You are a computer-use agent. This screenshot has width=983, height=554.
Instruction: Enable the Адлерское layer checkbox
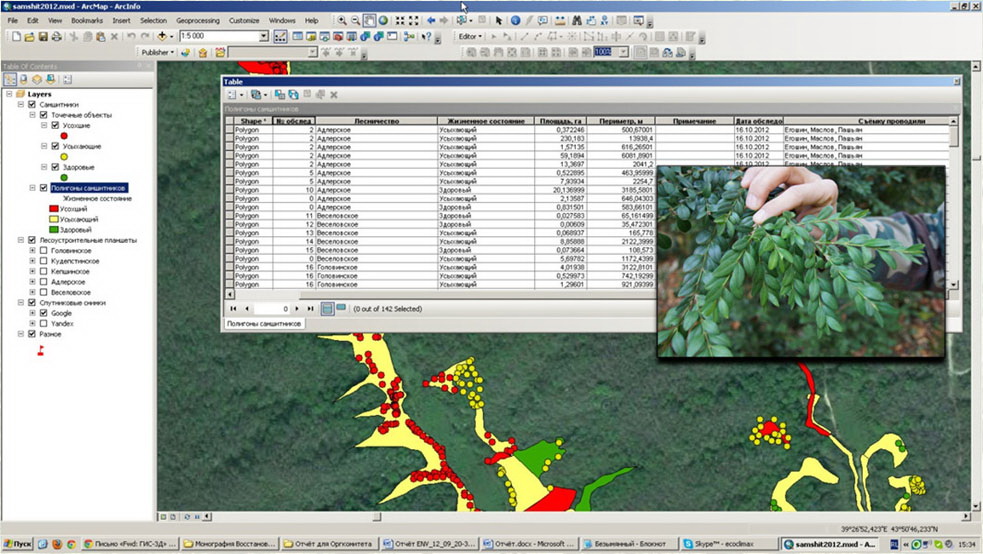pyautogui.click(x=43, y=282)
